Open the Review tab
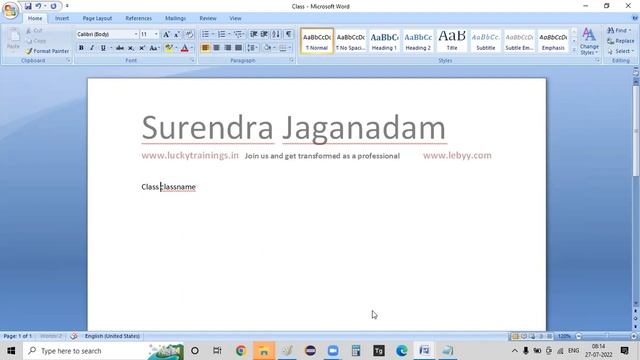The width and height of the screenshot is (640, 360). (x=208, y=18)
